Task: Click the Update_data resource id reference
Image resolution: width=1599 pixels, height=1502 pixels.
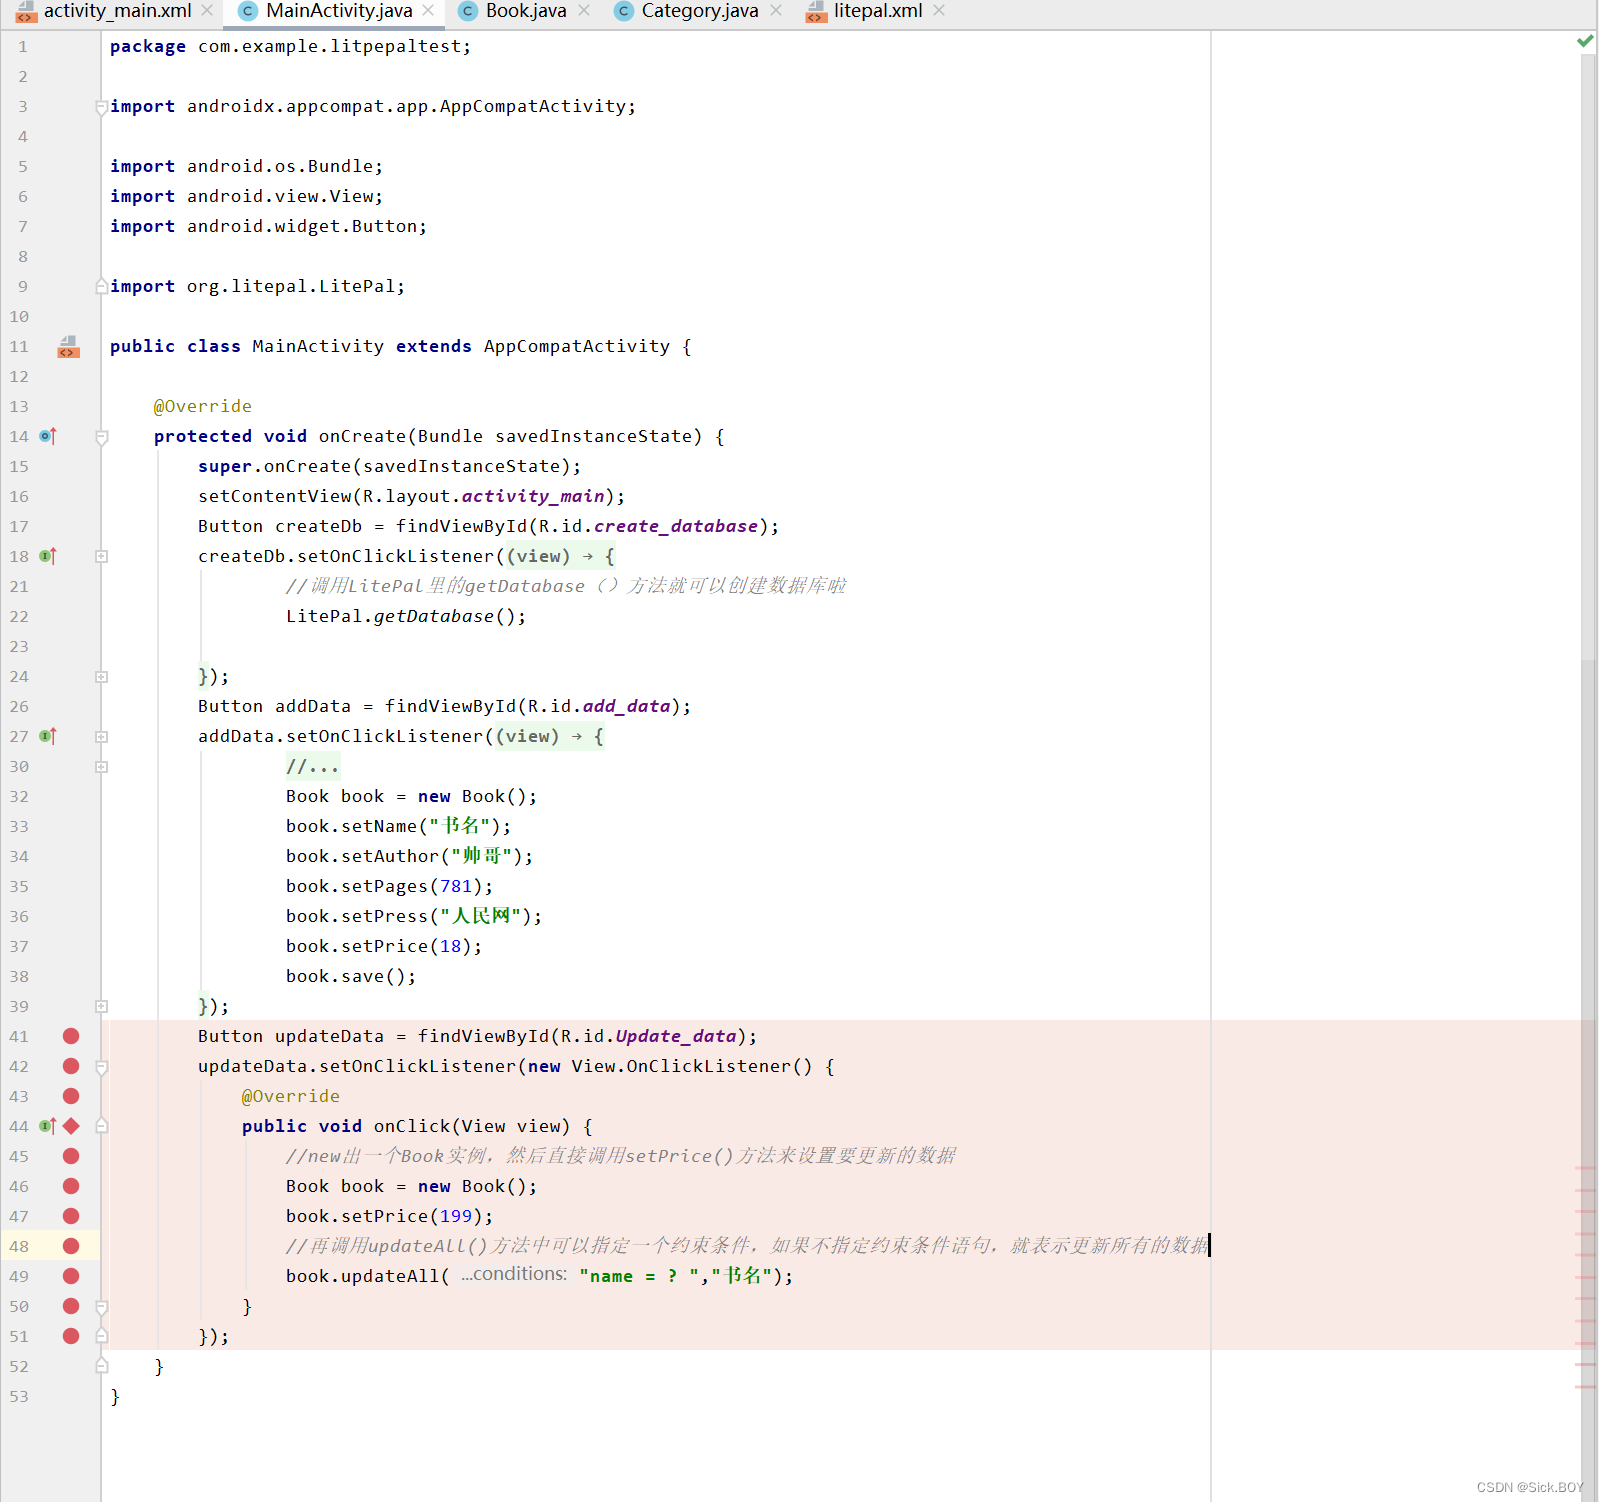Action: click(676, 1036)
